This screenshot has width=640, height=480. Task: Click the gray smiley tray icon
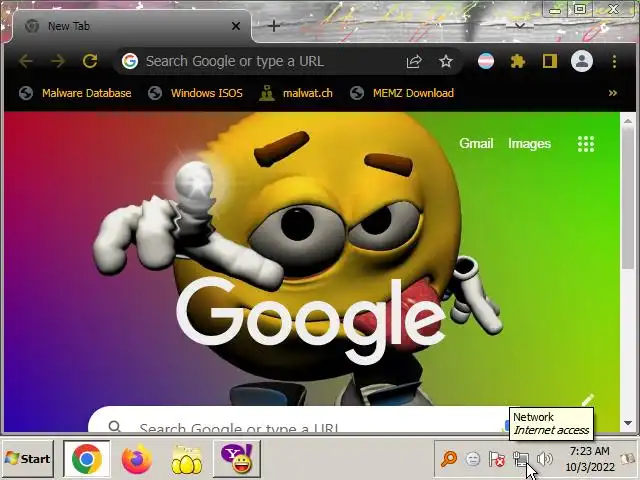(x=473, y=459)
